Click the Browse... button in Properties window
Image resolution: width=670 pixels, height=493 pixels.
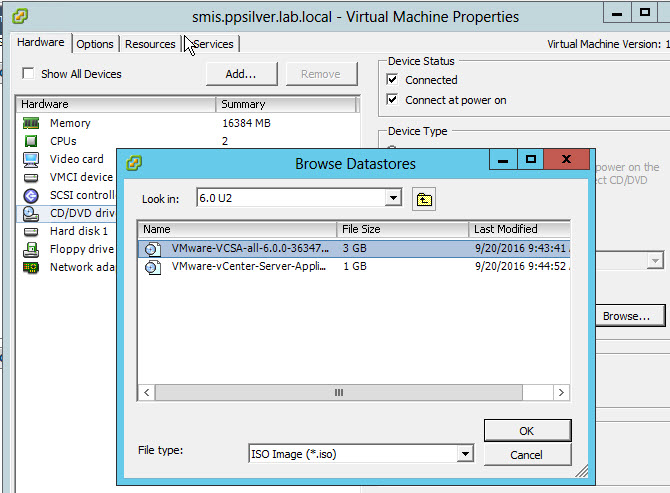coord(629,316)
